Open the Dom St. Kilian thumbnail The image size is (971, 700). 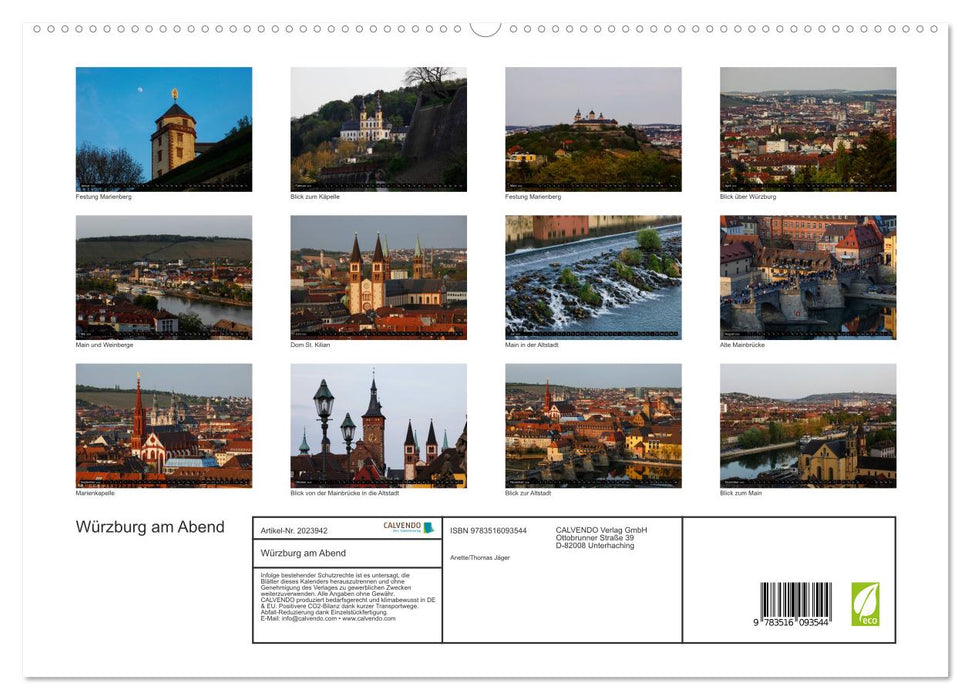(x=378, y=277)
